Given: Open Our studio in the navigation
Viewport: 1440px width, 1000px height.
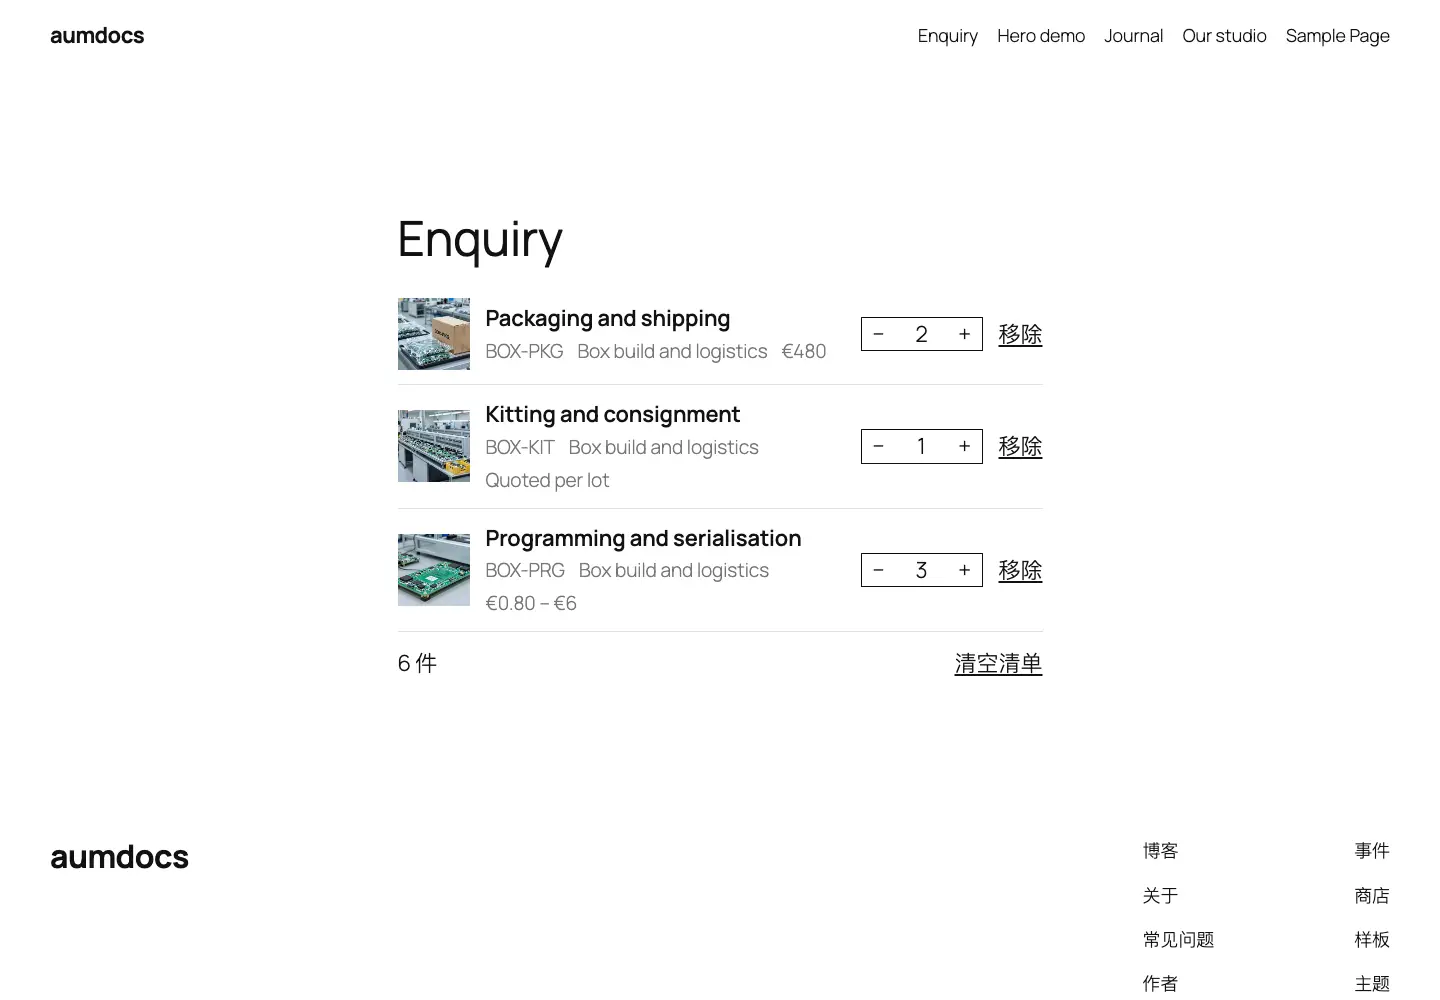Looking at the screenshot, I should tap(1224, 36).
